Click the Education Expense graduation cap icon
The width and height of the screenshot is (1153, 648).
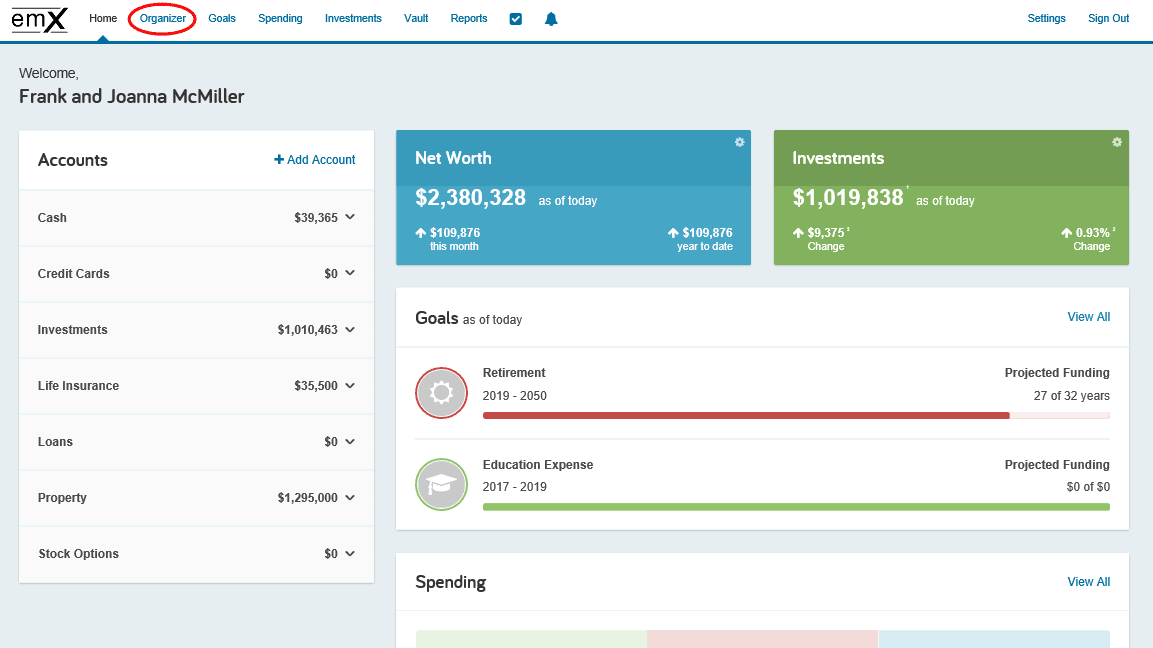point(441,484)
